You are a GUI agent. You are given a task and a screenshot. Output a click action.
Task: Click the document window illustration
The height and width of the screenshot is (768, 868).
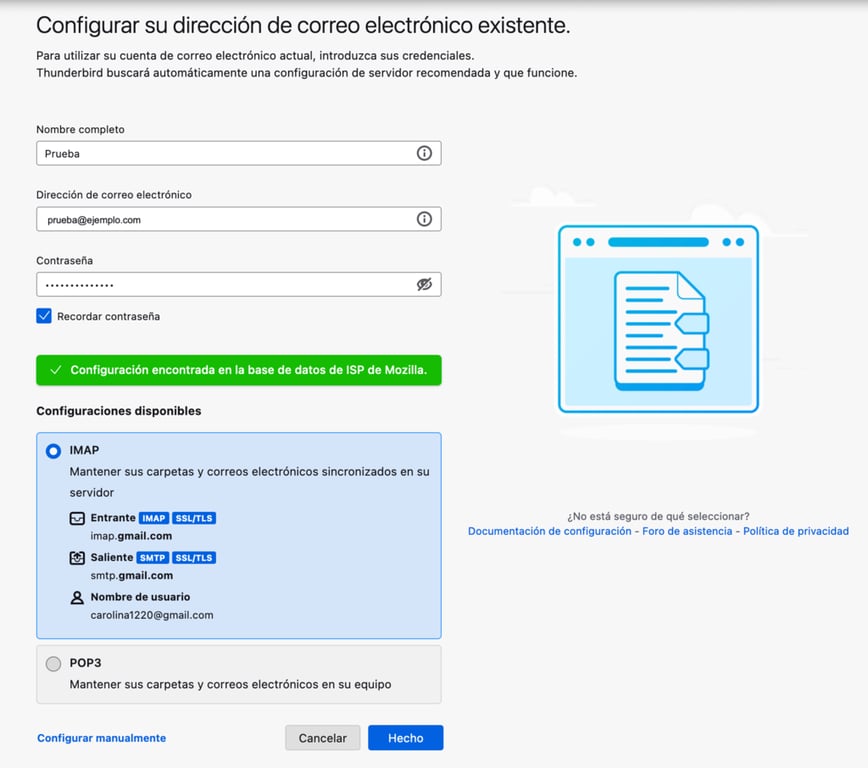pos(658,319)
